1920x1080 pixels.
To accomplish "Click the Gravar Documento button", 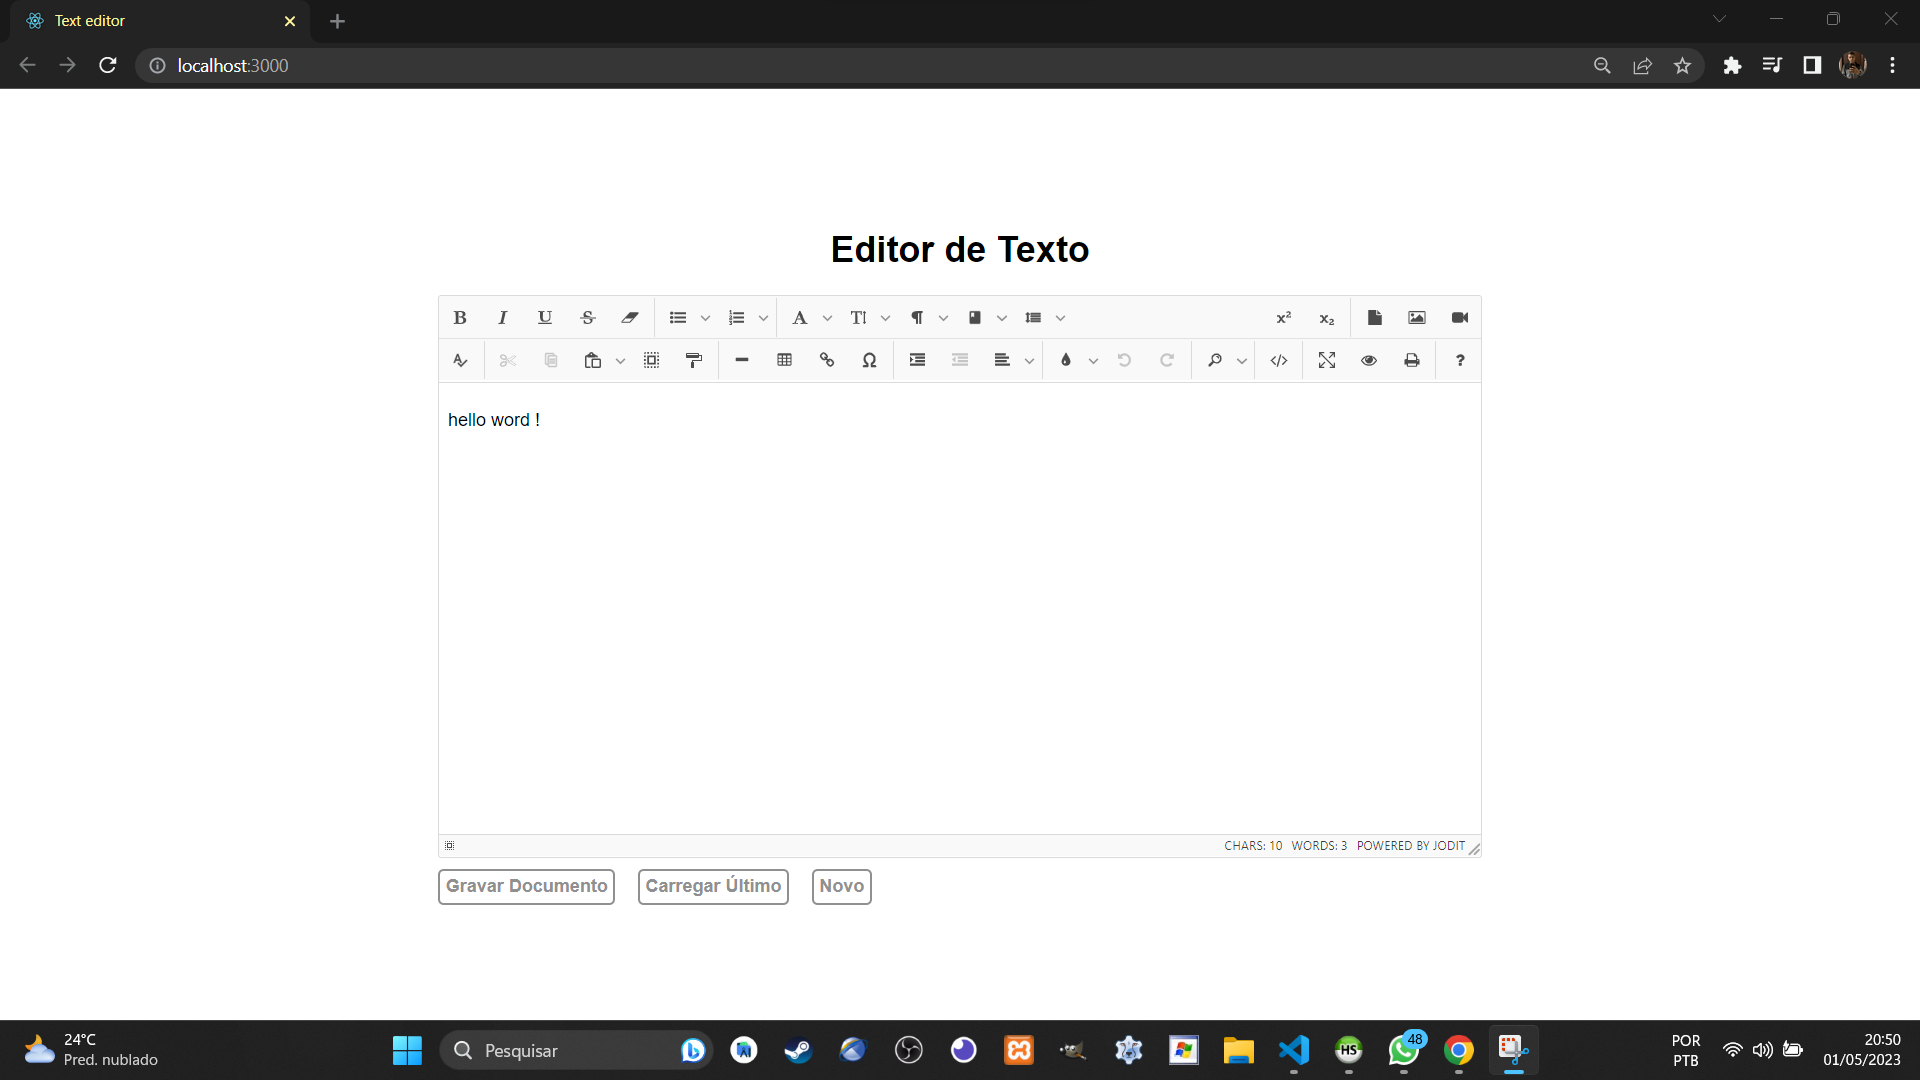I will tap(526, 886).
